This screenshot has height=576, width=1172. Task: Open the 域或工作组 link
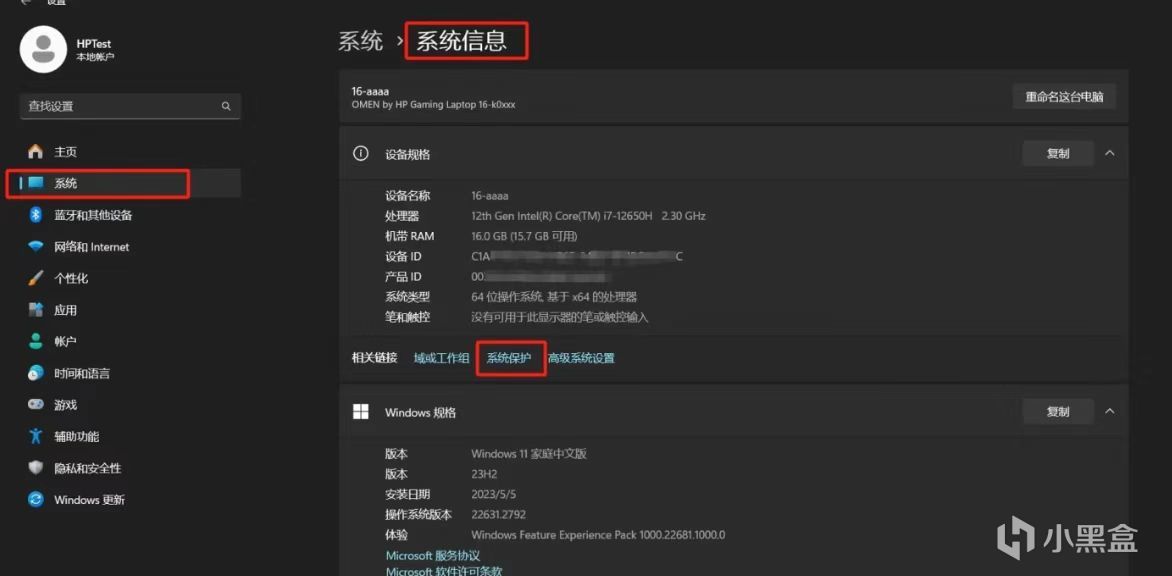coord(441,358)
